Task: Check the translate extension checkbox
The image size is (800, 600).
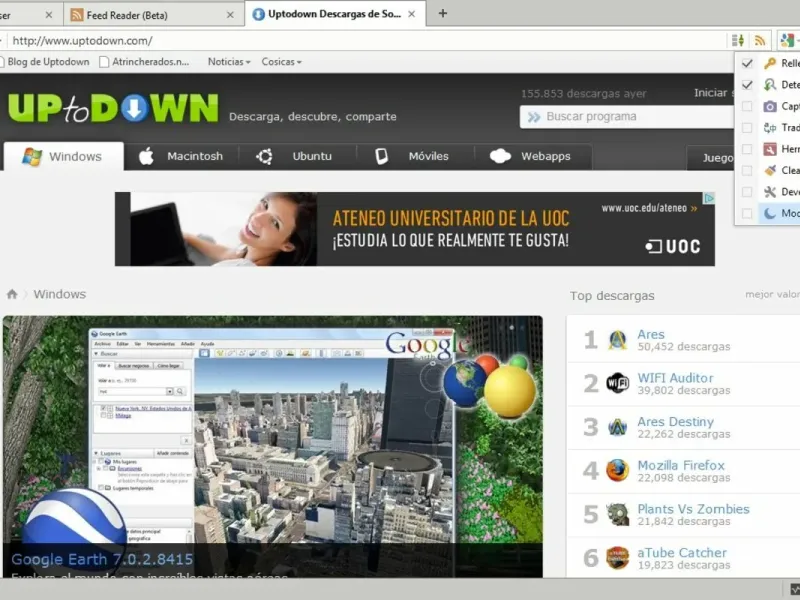Action: point(747,128)
